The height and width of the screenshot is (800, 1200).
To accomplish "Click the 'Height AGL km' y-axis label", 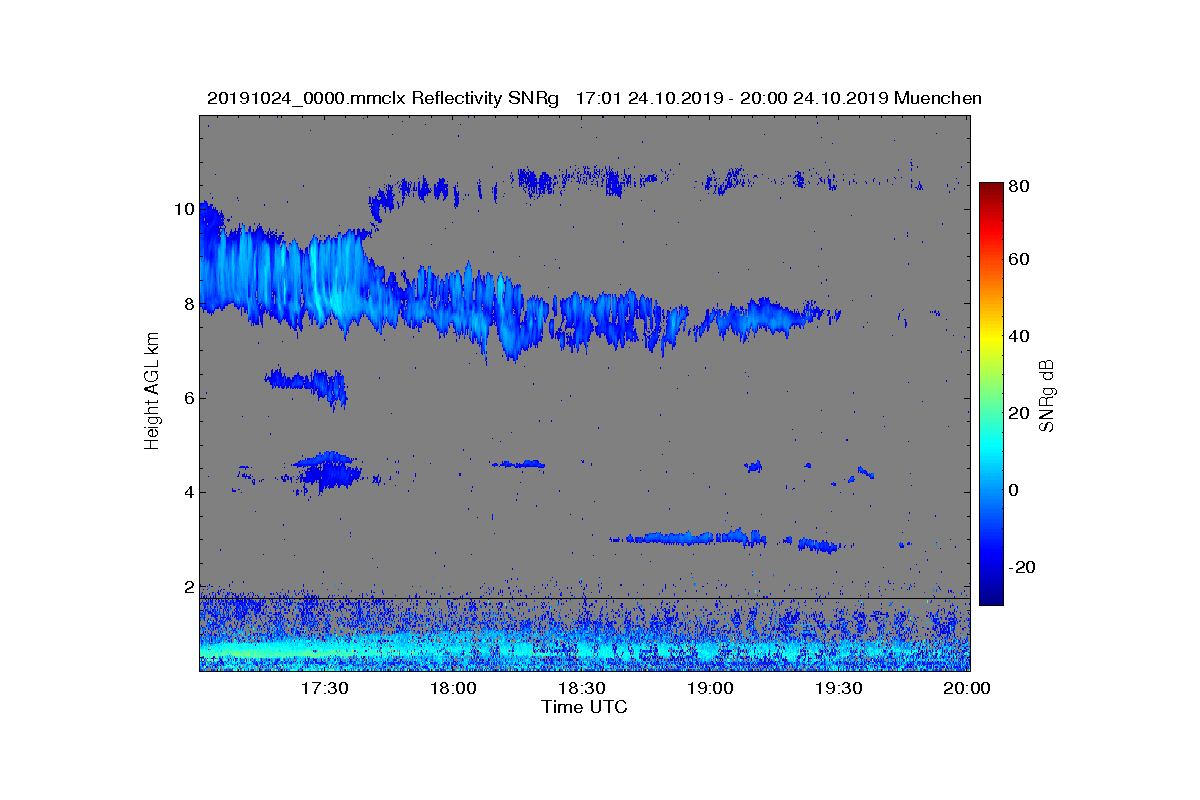I will [x=152, y=393].
